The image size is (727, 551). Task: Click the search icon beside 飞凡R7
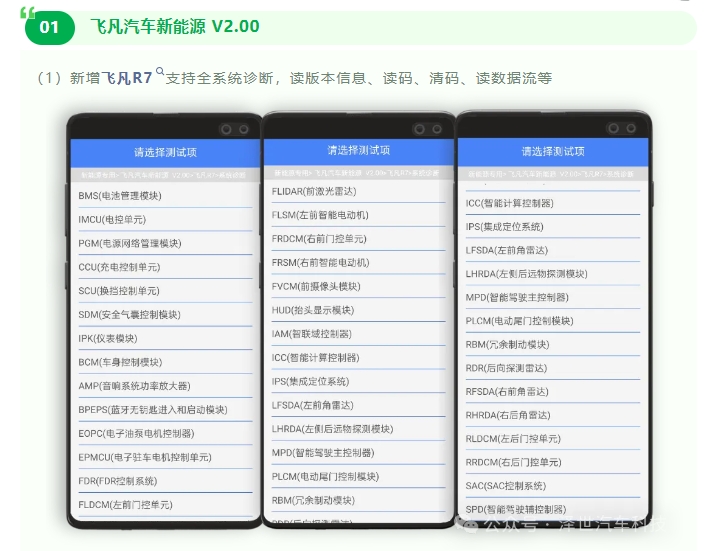click(160, 71)
